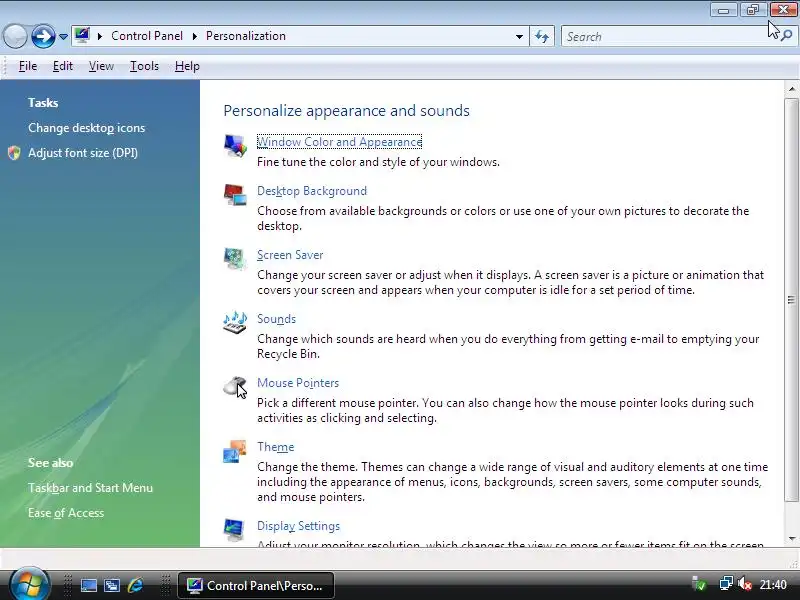Image resolution: width=800 pixels, height=600 pixels.
Task: Click Adjust font size (DPI) task
Action: pos(83,153)
